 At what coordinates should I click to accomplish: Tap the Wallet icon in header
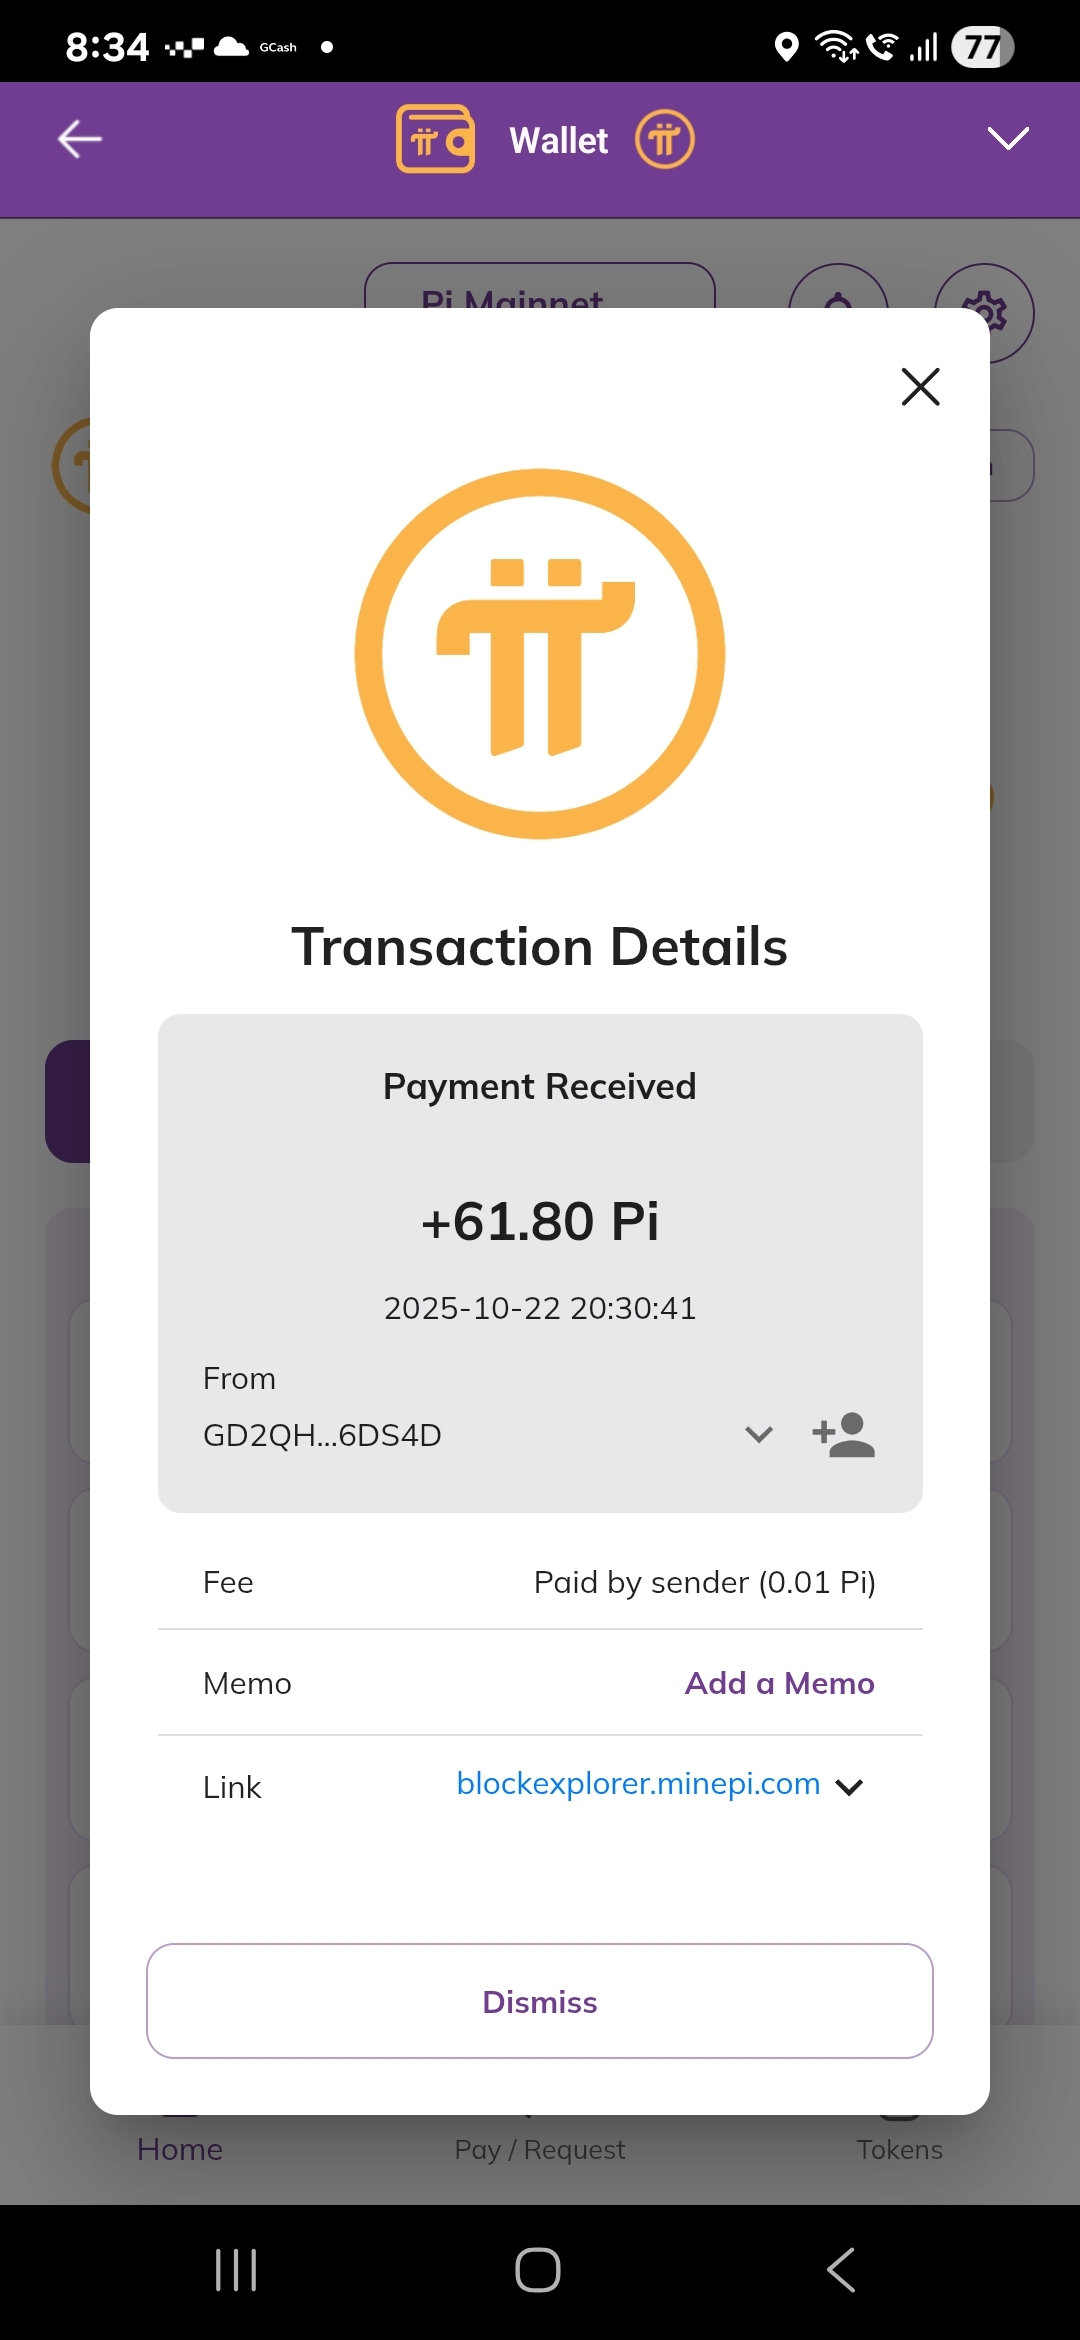tap(435, 139)
